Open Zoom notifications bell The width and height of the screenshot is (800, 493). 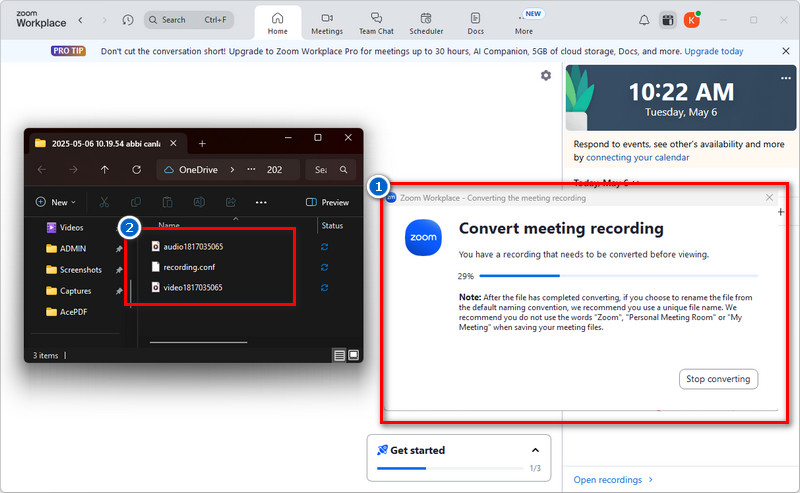click(x=644, y=20)
